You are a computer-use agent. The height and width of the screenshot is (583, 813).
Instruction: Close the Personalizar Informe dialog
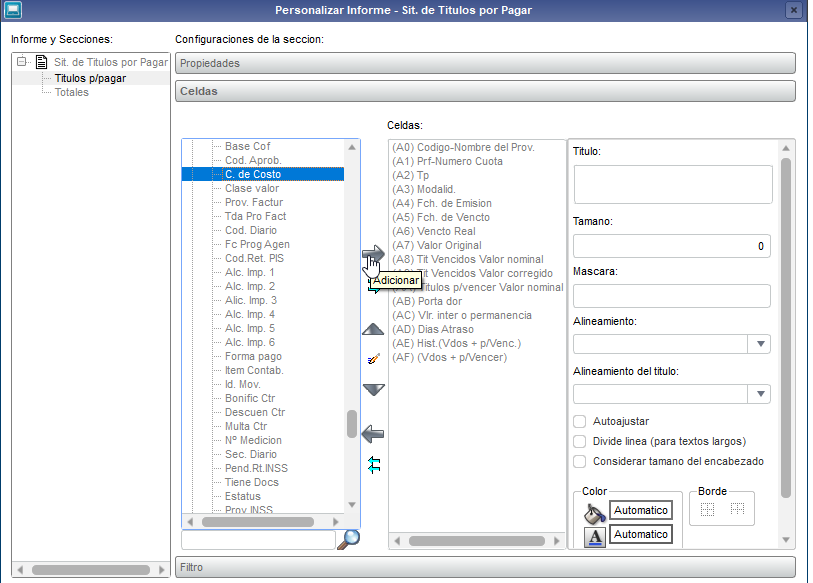pos(794,10)
